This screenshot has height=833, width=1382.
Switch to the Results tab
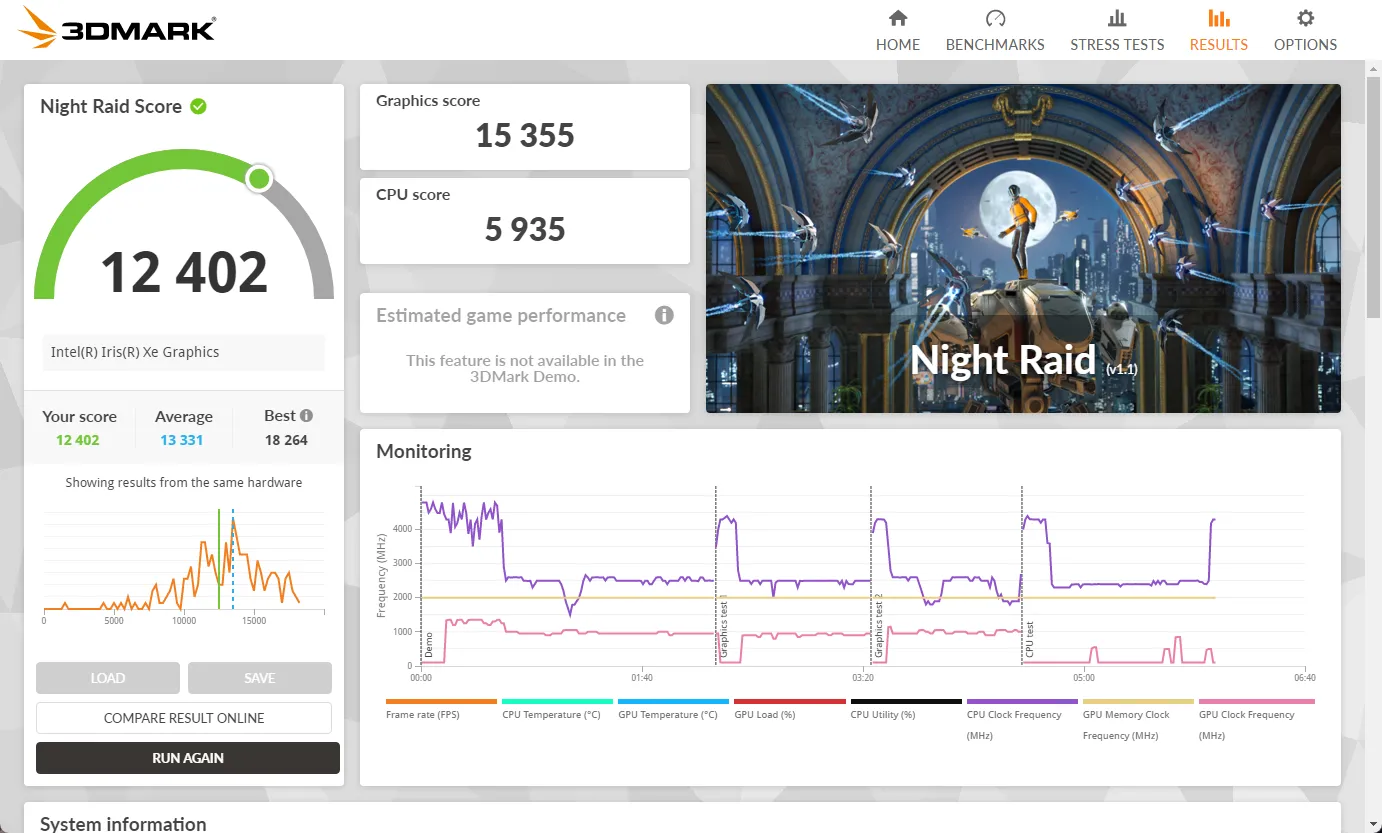[1218, 30]
